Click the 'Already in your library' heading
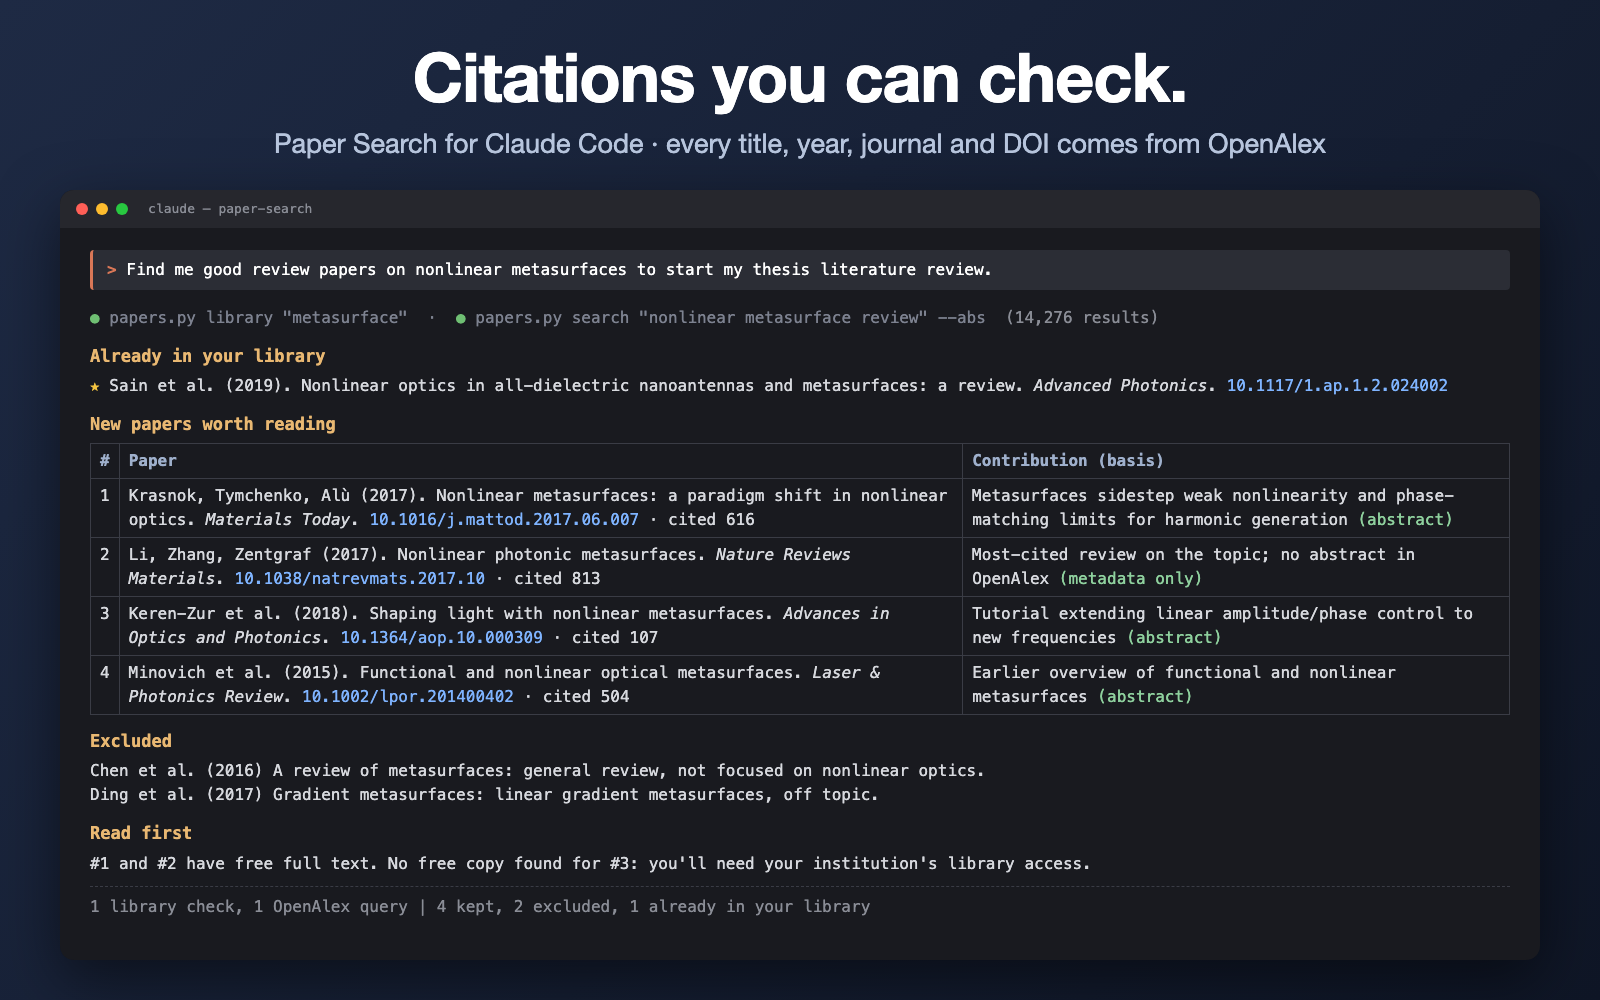The height and width of the screenshot is (1000, 1600). tap(208, 356)
